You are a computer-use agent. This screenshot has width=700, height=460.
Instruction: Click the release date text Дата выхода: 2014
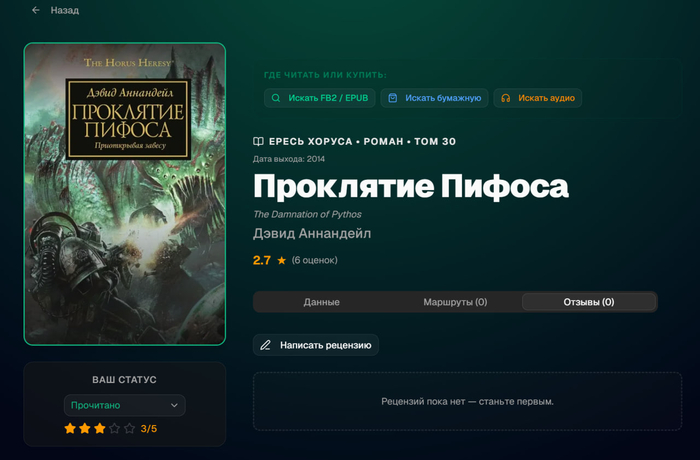pos(289,159)
